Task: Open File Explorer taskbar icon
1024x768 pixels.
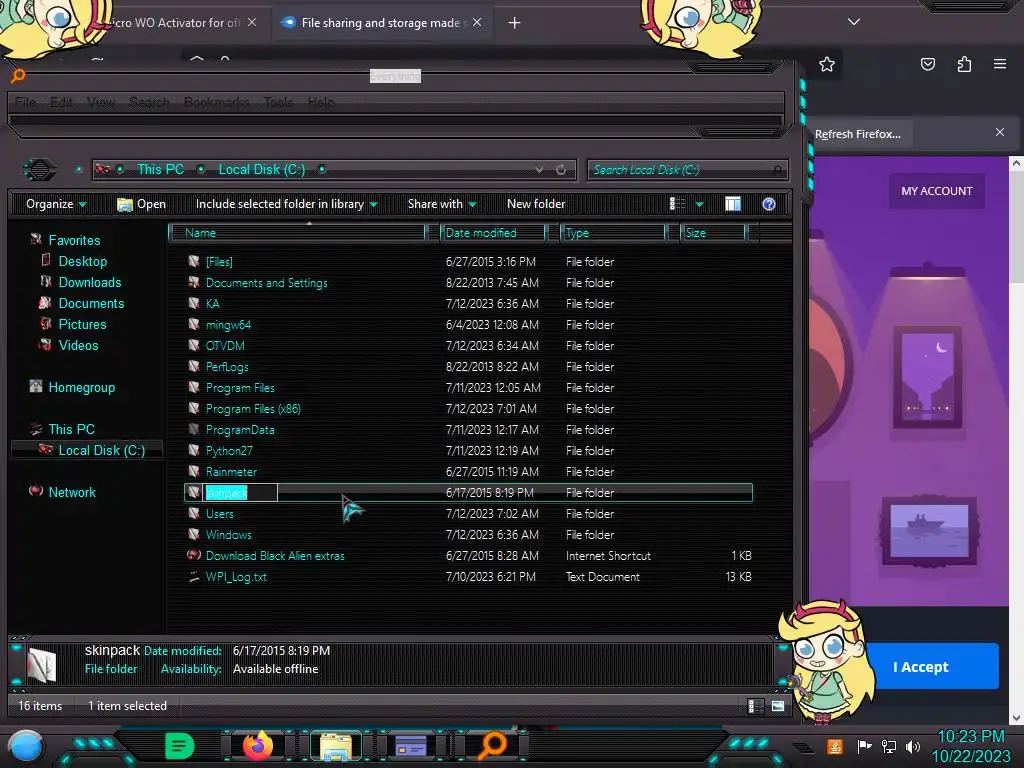Action: click(x=336, y=746)
